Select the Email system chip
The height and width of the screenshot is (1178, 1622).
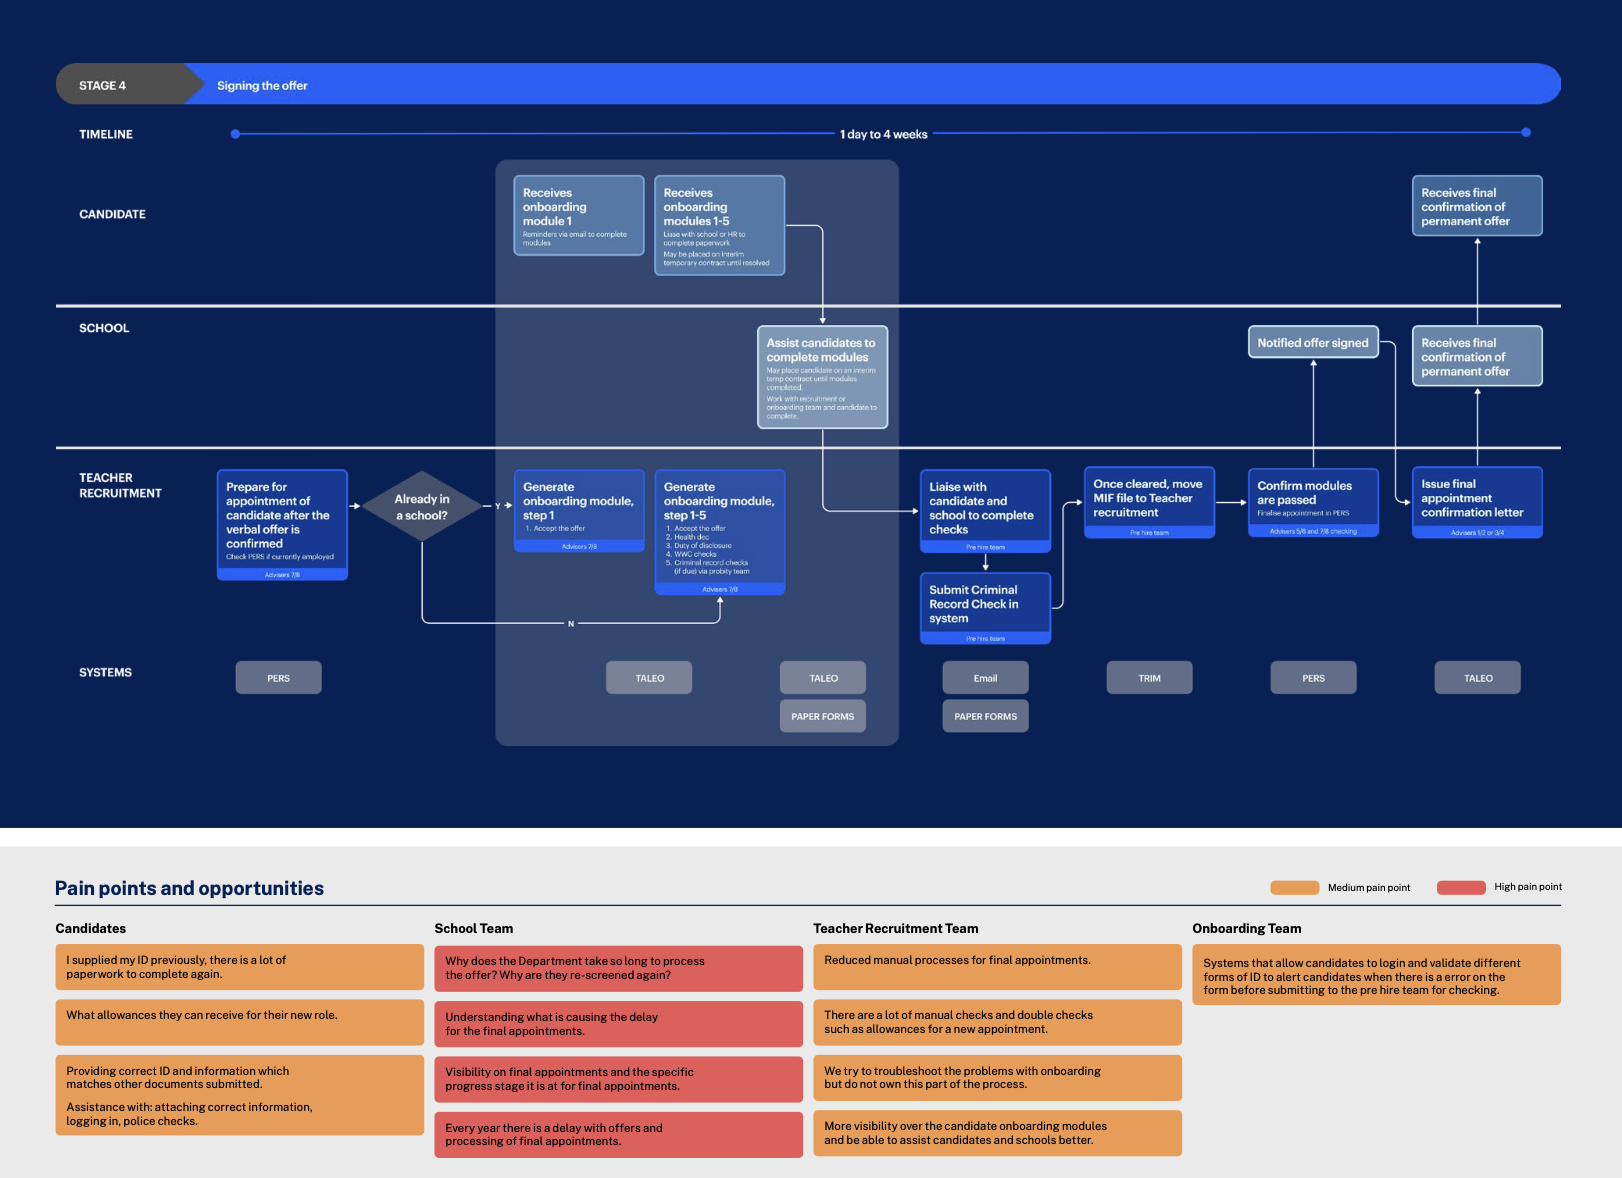tap(985, 678)
